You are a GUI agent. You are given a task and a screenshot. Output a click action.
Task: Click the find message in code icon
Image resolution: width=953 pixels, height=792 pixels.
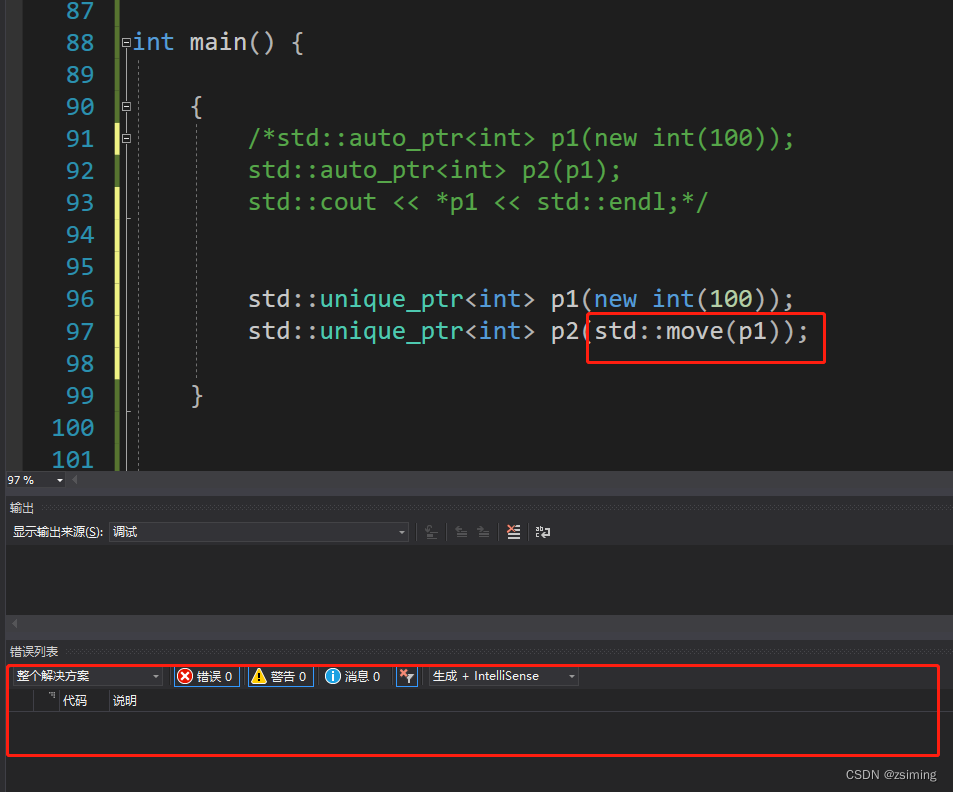point(432,532)
